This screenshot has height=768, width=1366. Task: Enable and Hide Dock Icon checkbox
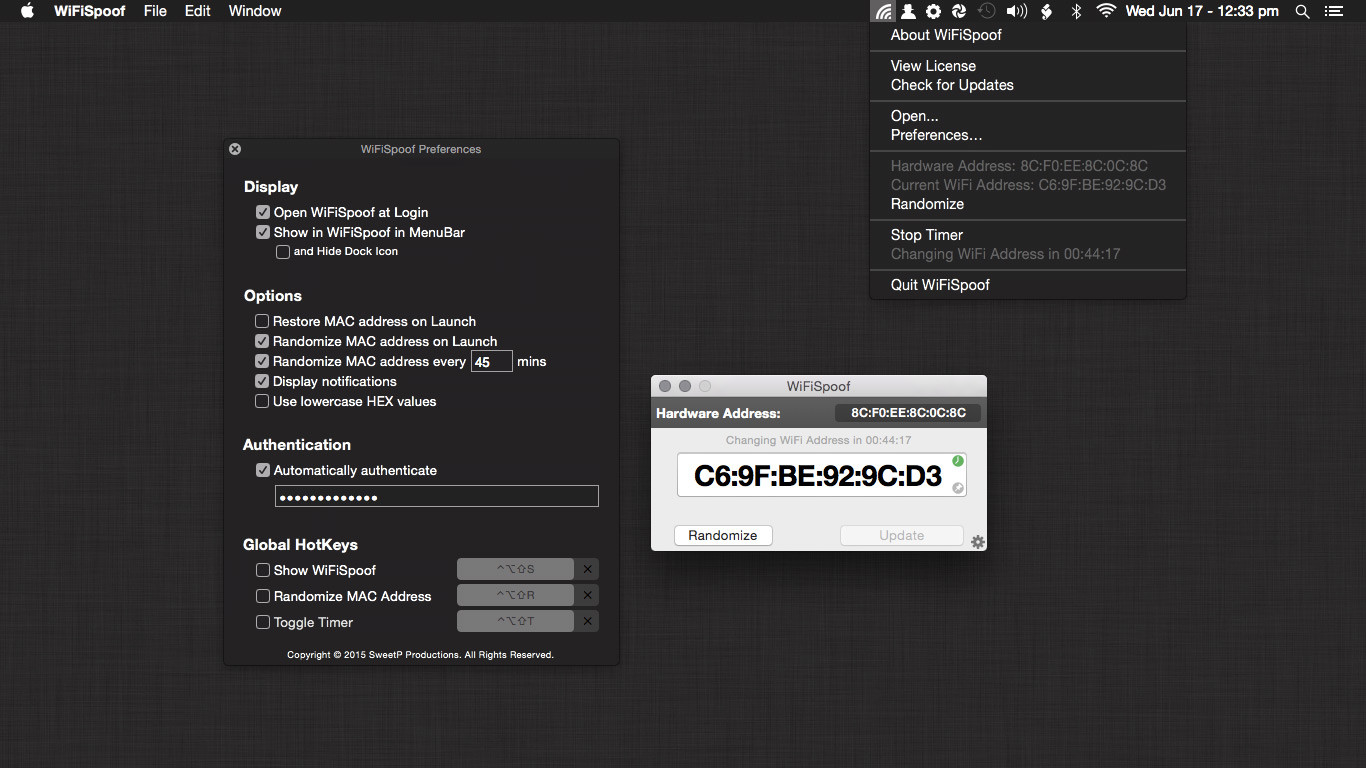point(283,252)
